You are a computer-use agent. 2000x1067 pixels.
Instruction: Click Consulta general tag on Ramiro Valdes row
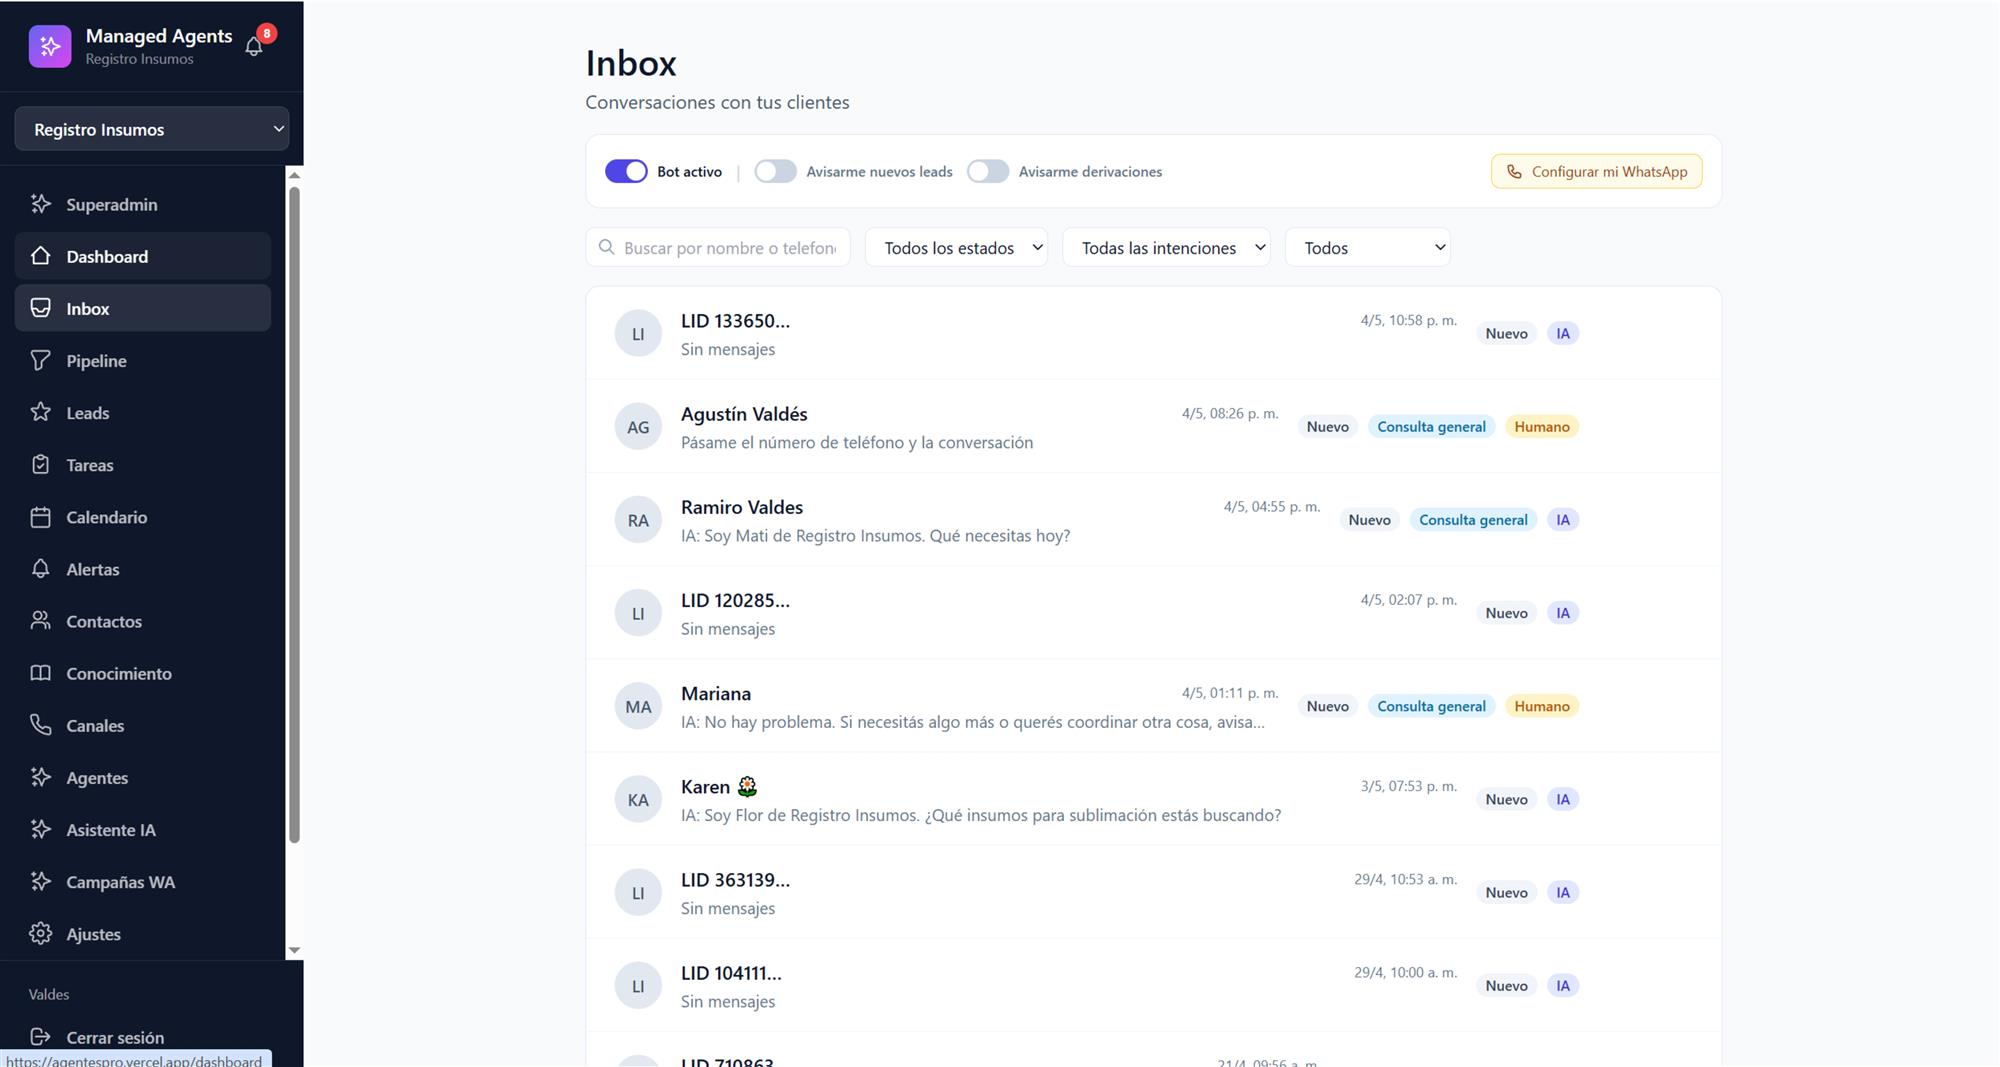tap(1473, 520)
